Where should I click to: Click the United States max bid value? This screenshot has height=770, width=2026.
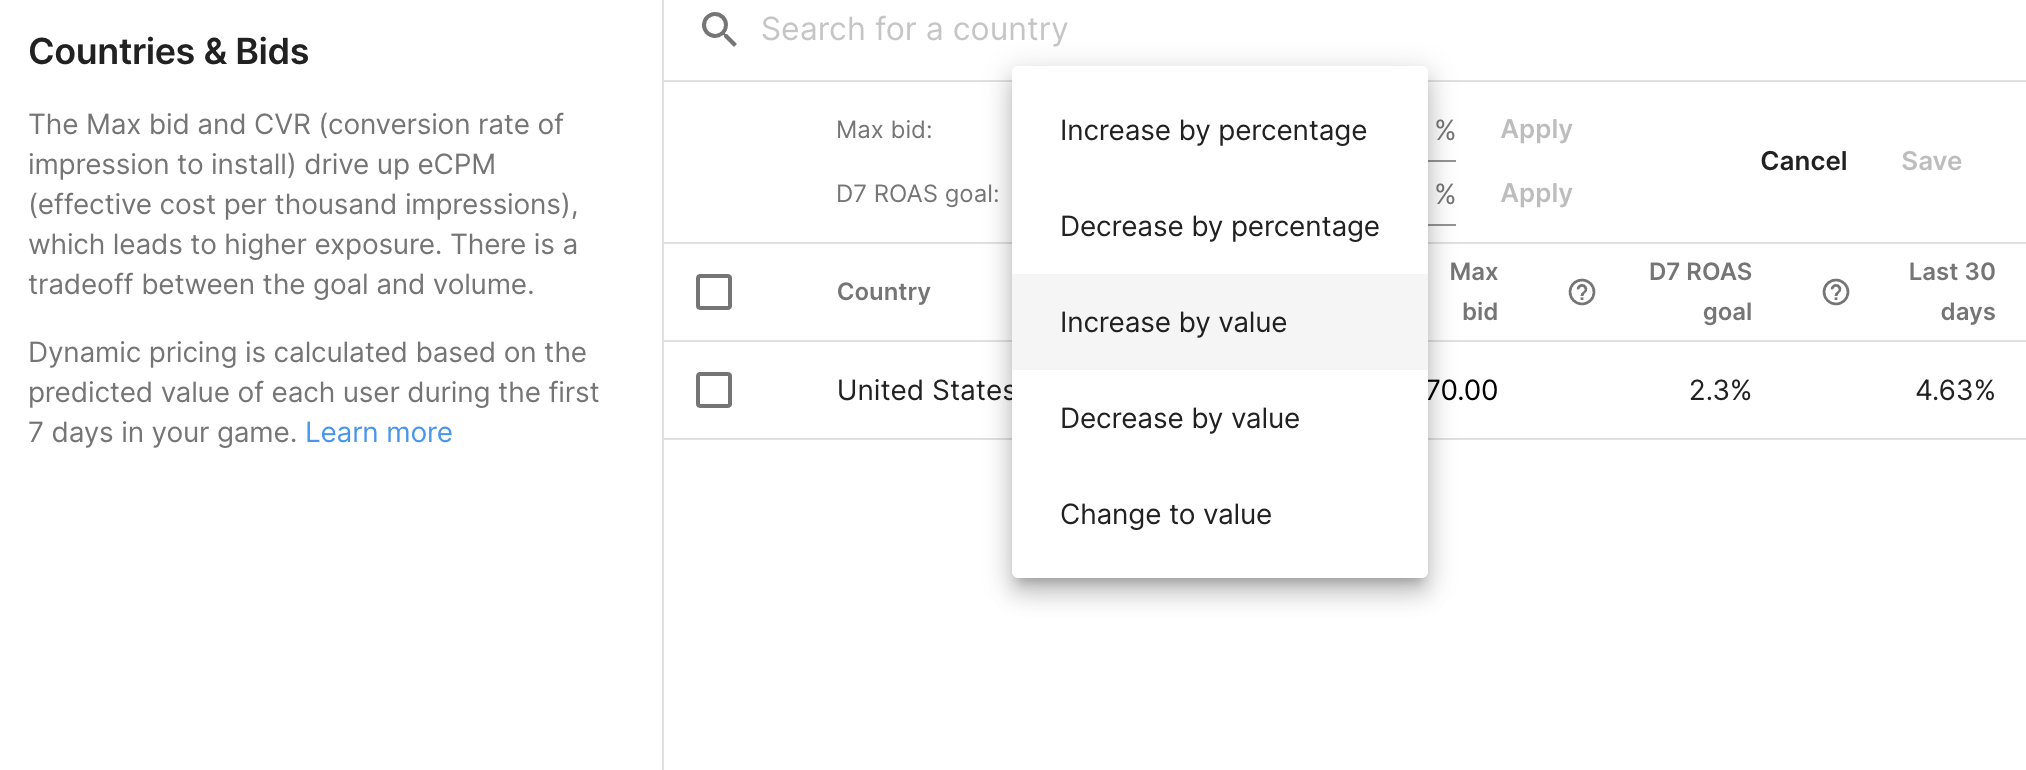point(1463,390)
